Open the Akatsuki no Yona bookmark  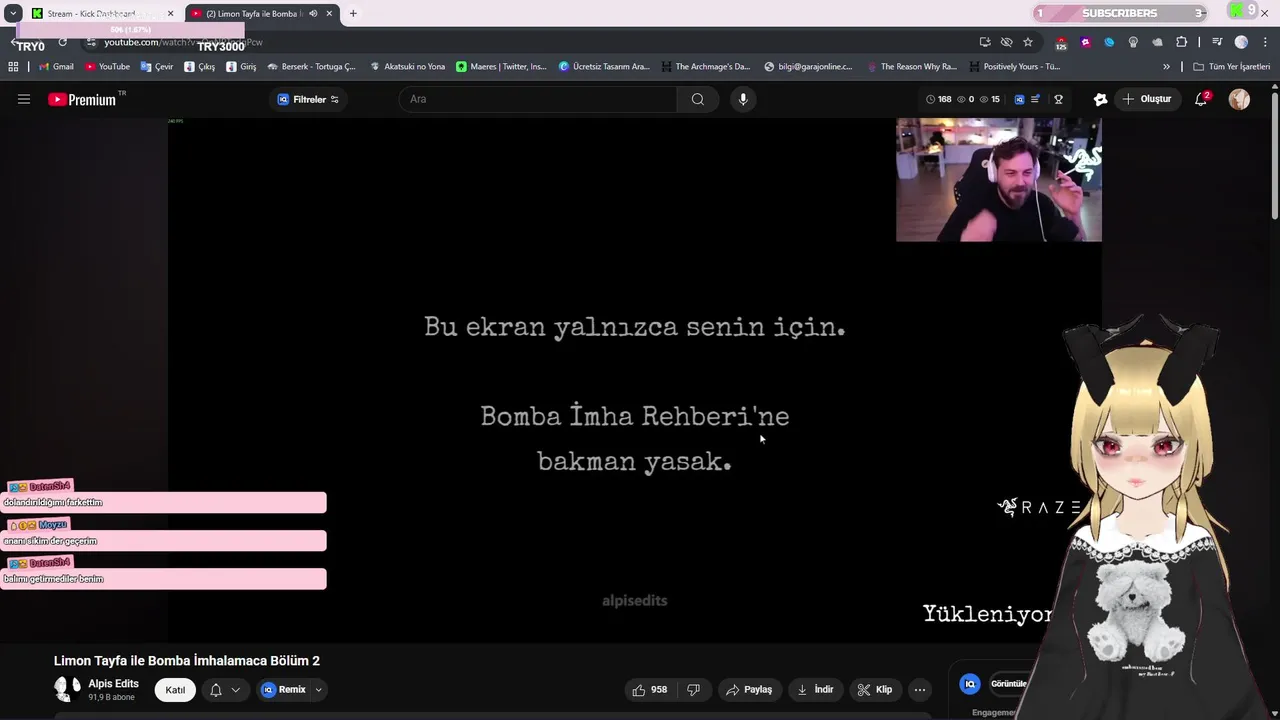407,67
